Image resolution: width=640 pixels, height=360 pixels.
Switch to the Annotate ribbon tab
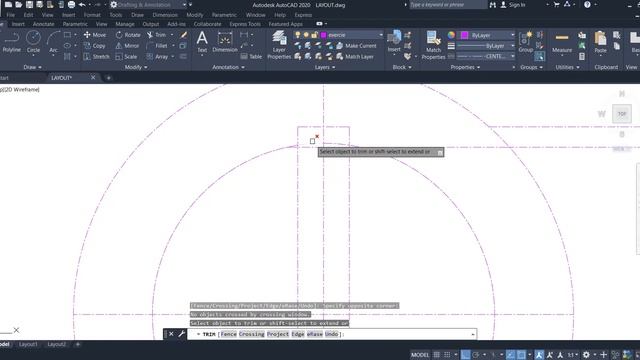click(x=44, y=24)
